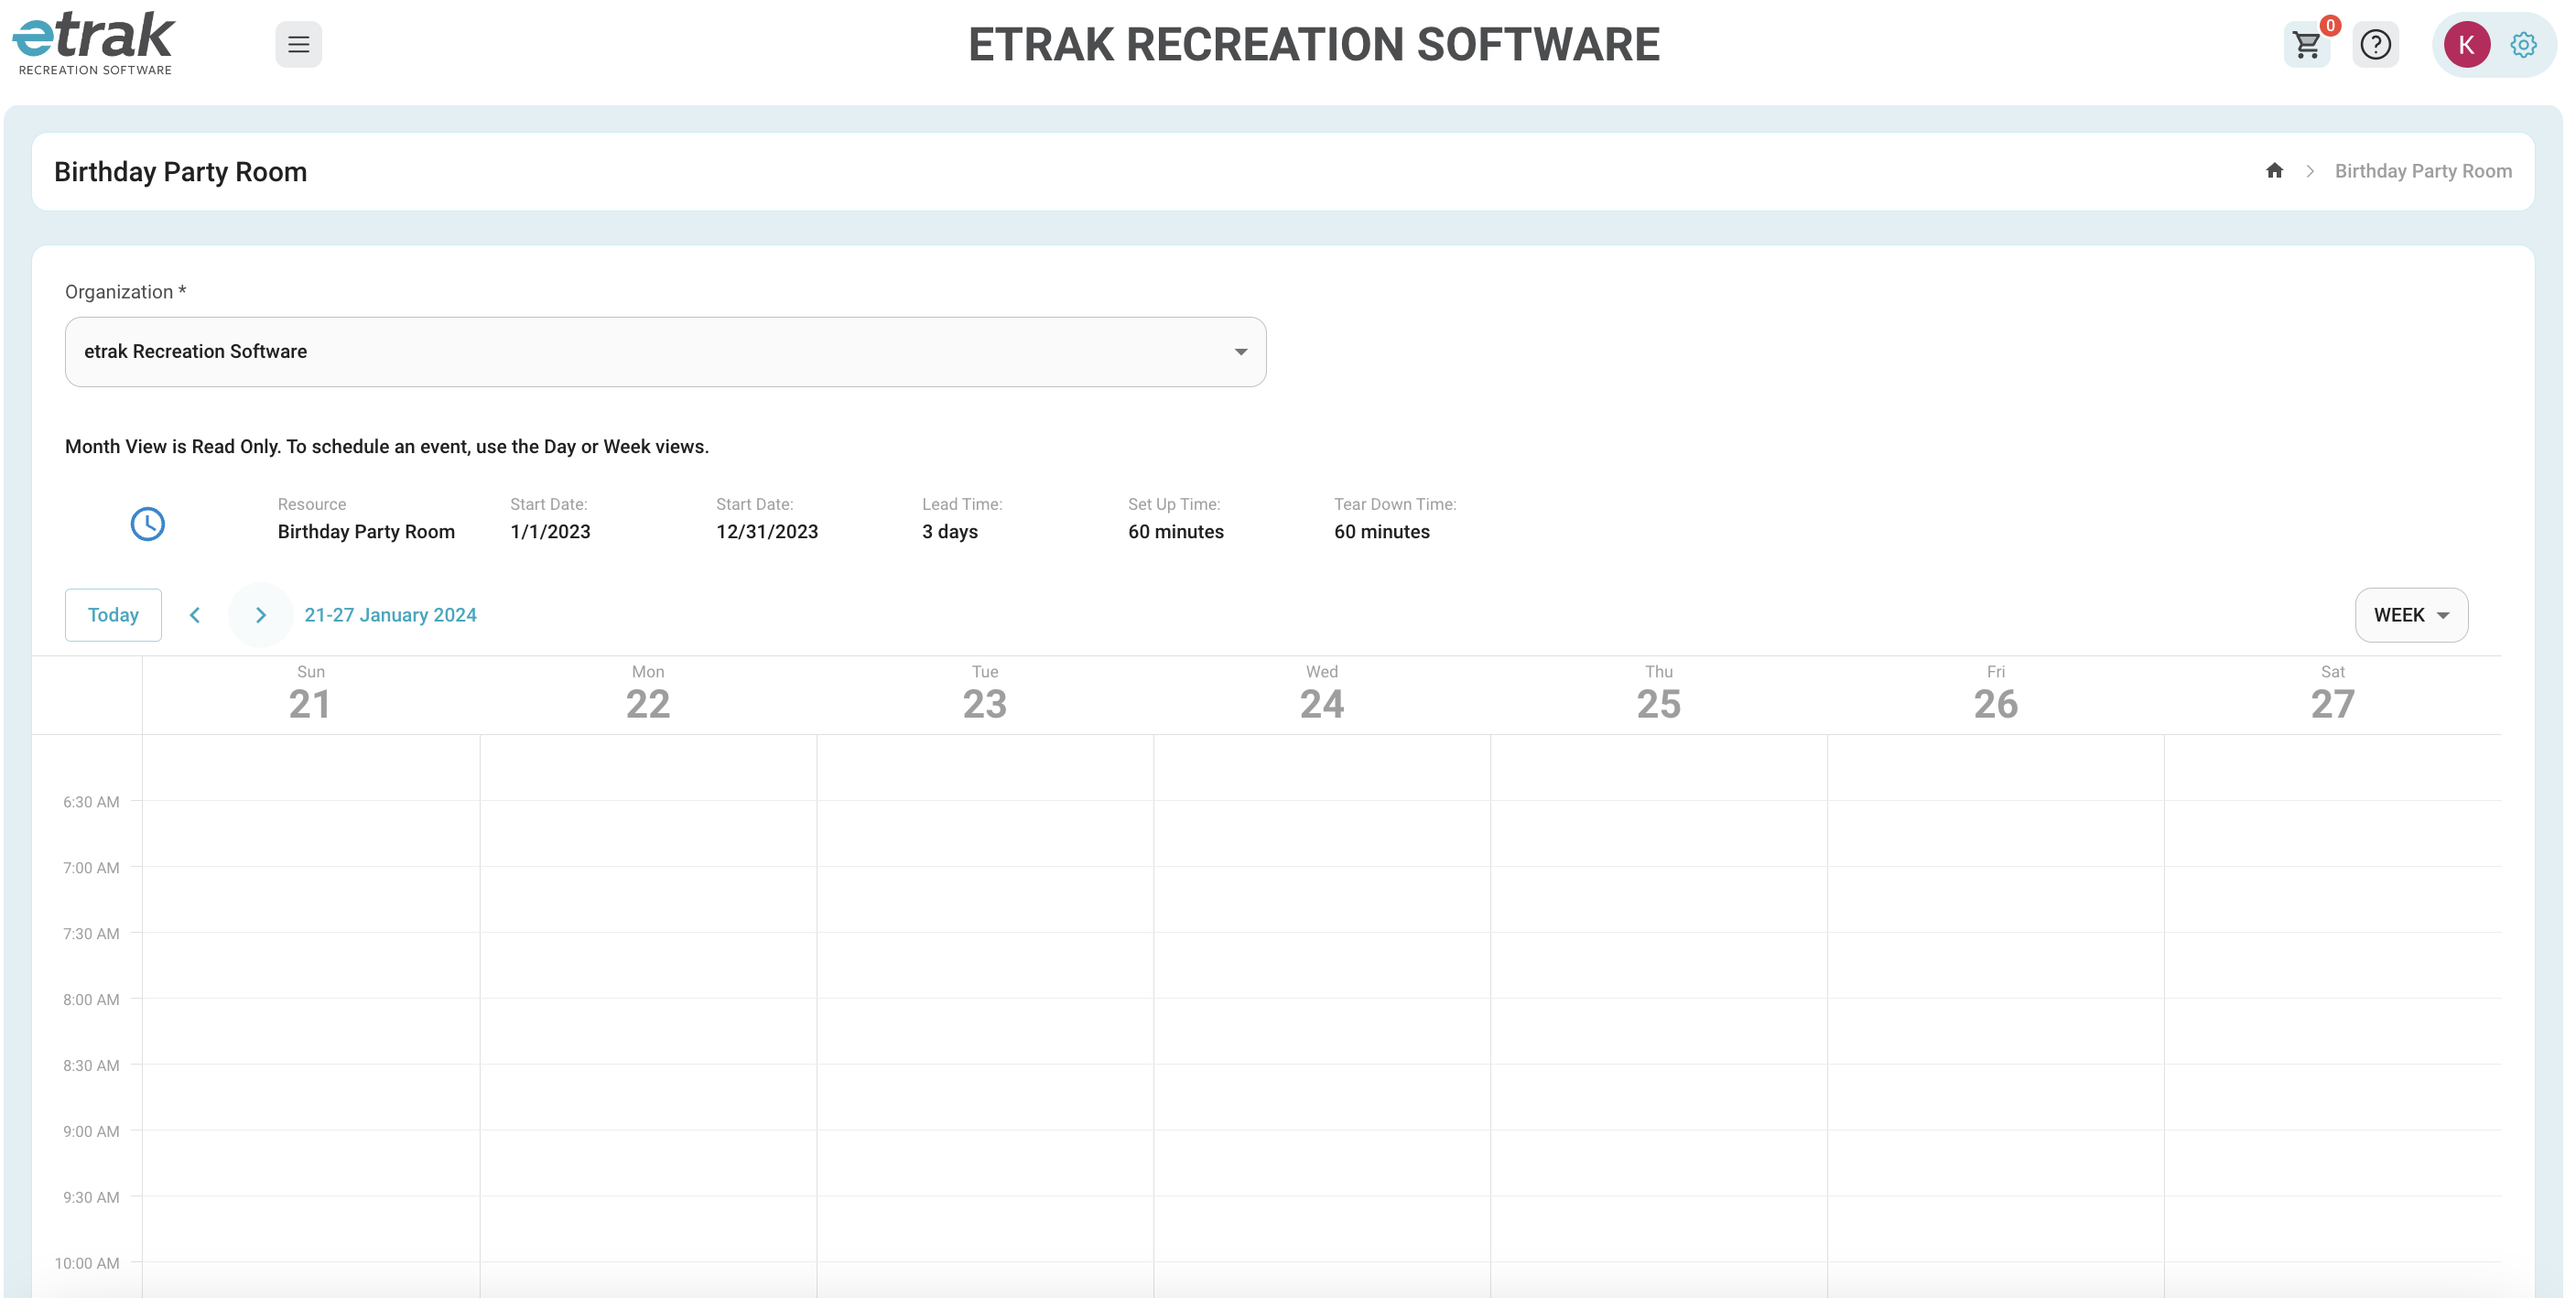This screenshot has width=2576, height=1298.
Task: Open the hamburger navigation menu
Action: coord(298,44)
